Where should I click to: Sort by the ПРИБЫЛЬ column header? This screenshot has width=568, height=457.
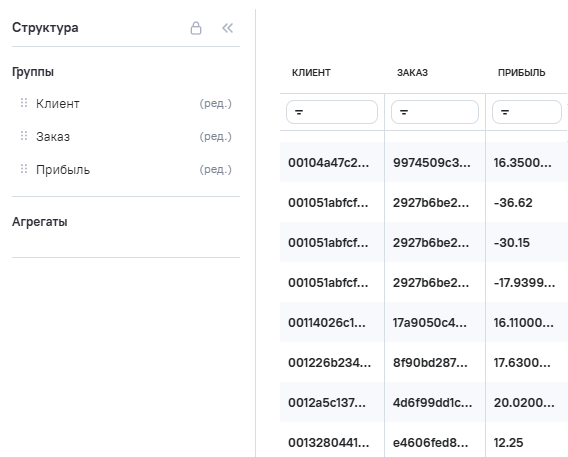tap(521, 73)
